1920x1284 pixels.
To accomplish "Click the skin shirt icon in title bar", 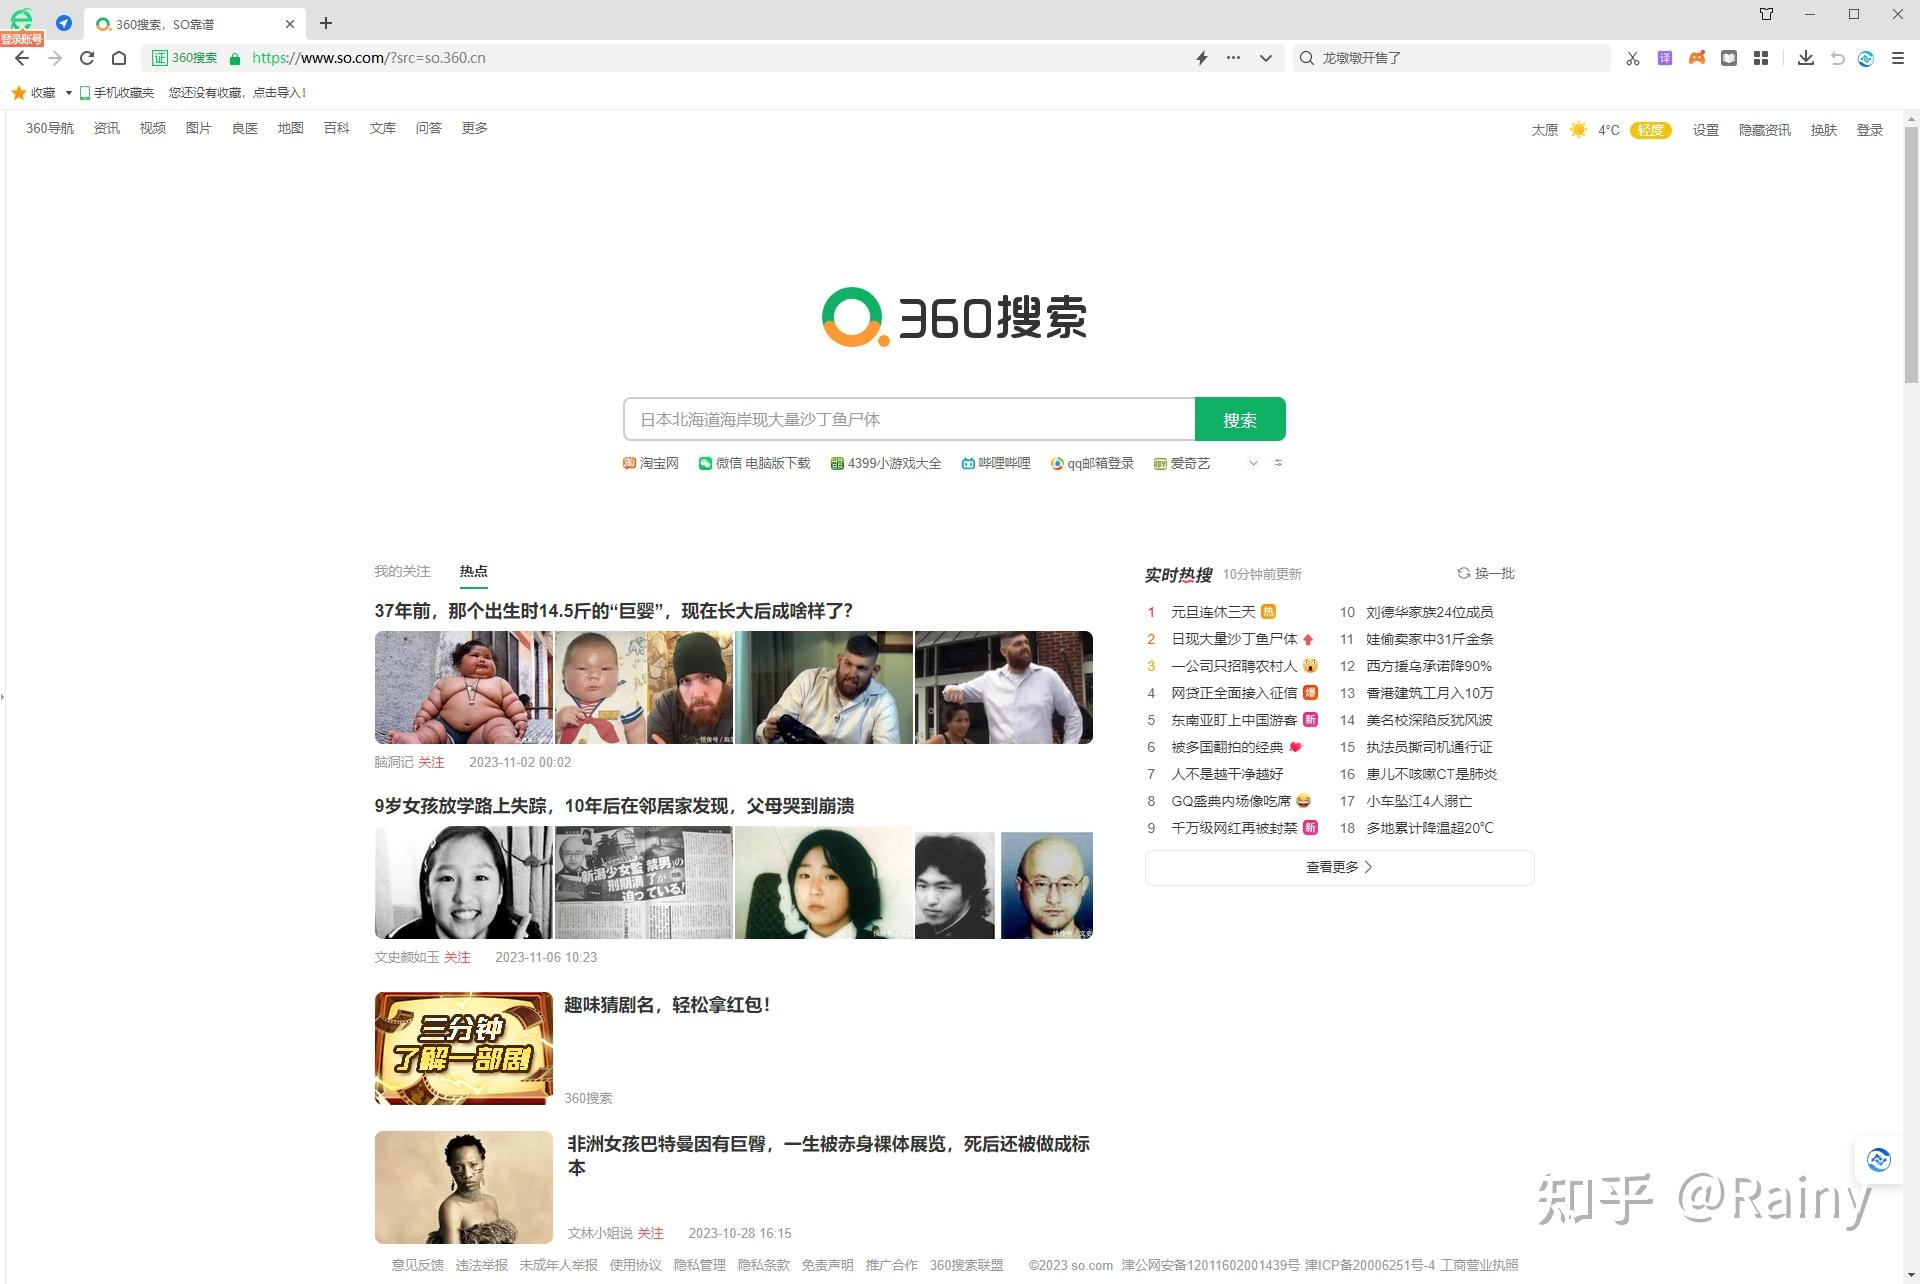I will (1767, 14).
